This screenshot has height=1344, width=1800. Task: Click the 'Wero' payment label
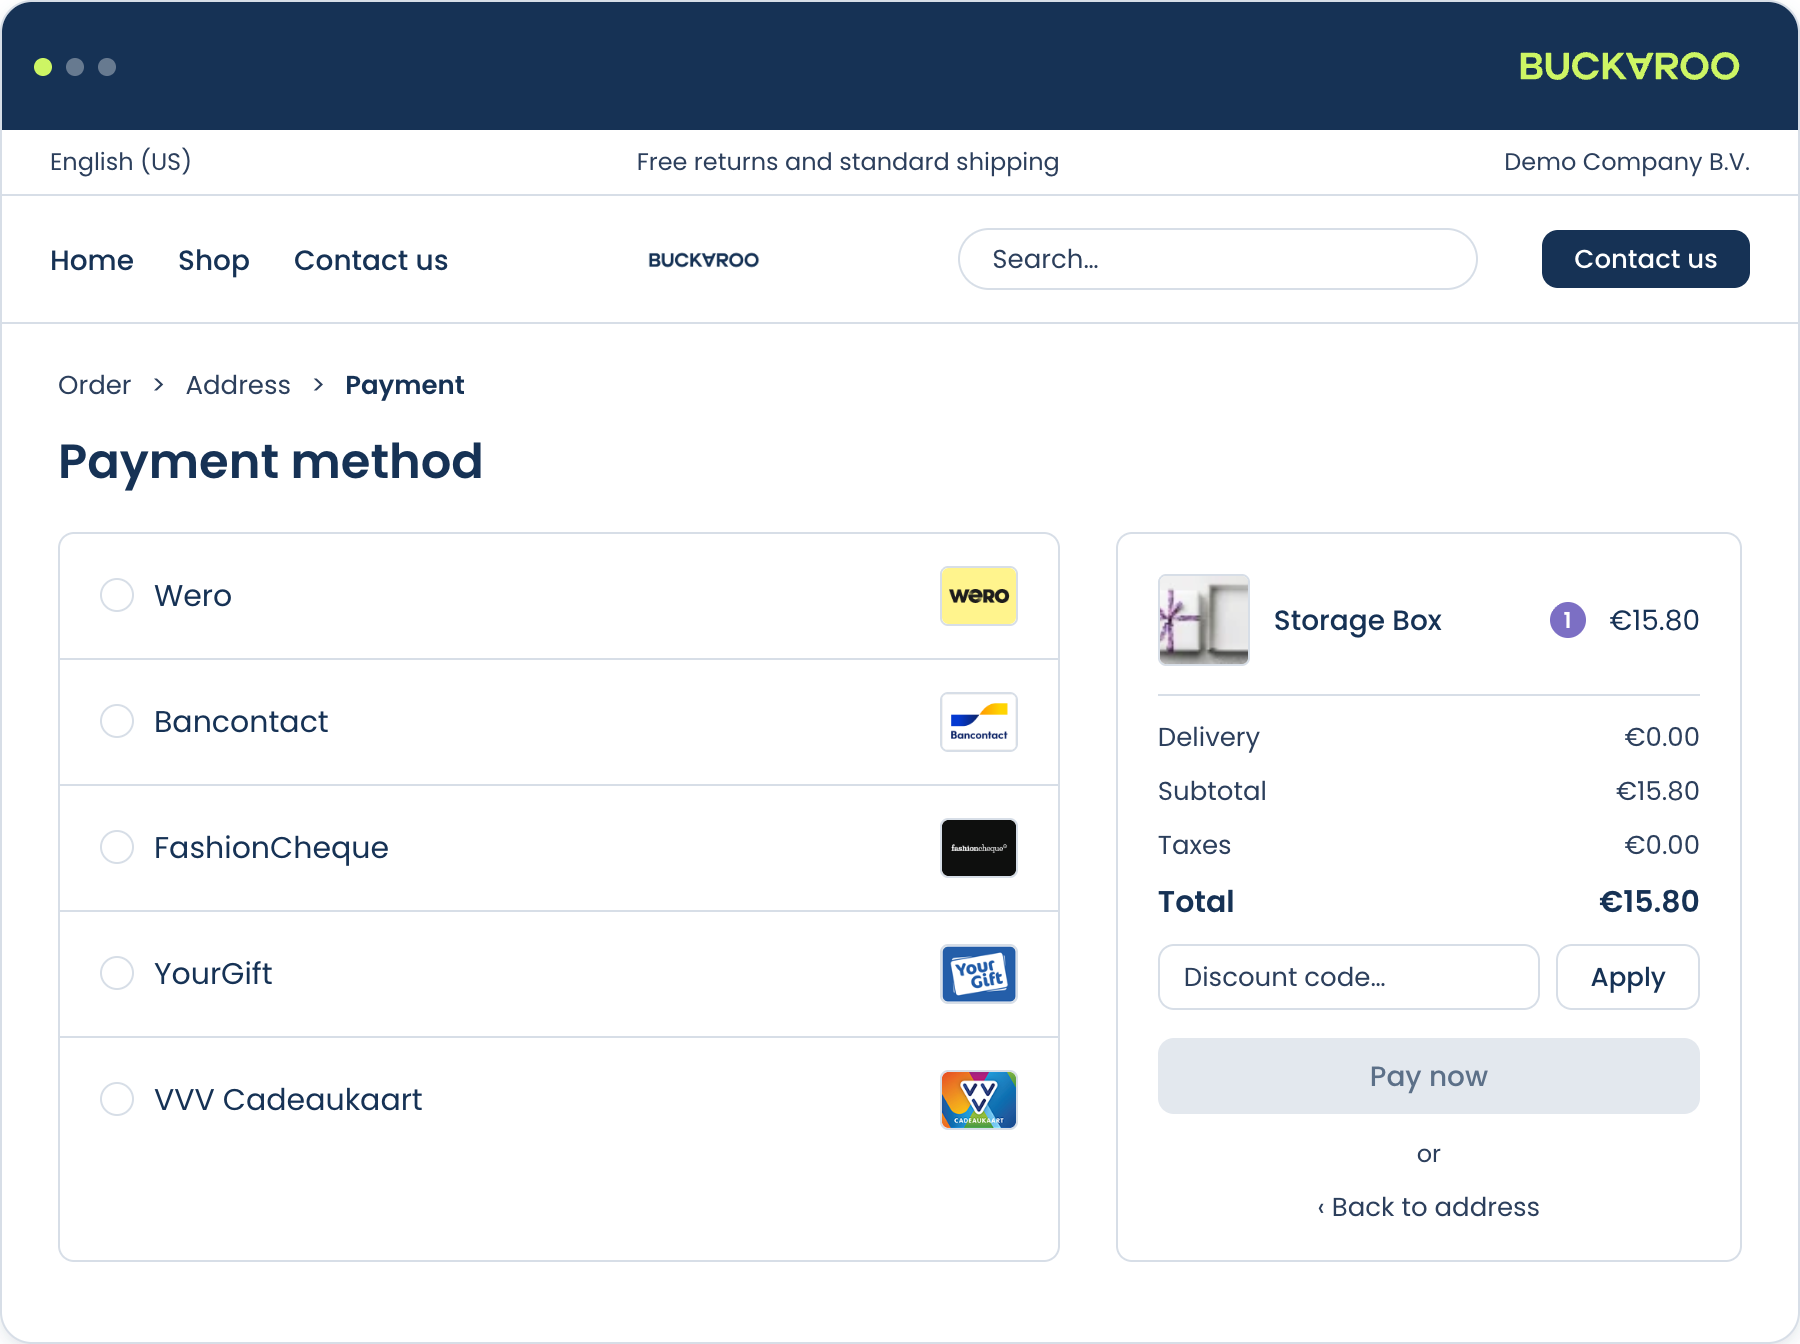click(x=193, y=595)
